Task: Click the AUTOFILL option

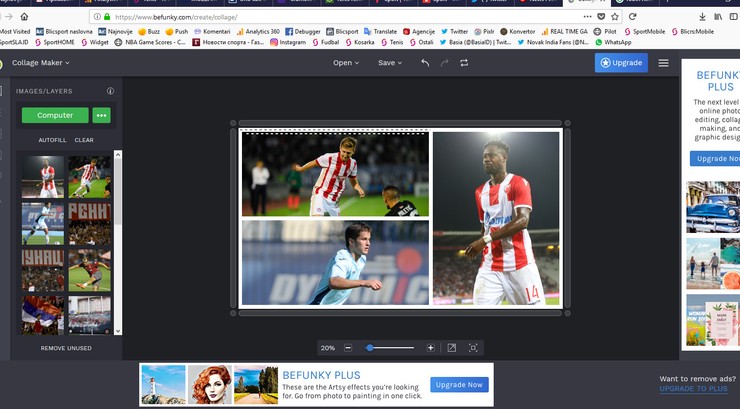Action: pos(52,140)
